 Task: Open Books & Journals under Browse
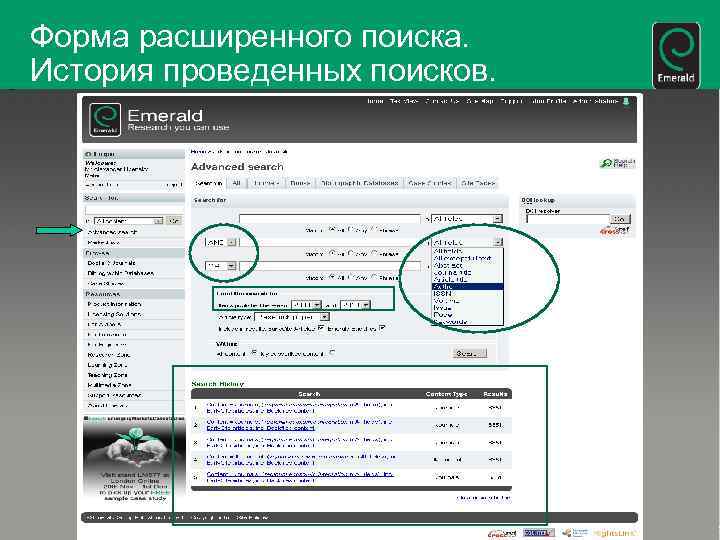[x=112, y=263]
